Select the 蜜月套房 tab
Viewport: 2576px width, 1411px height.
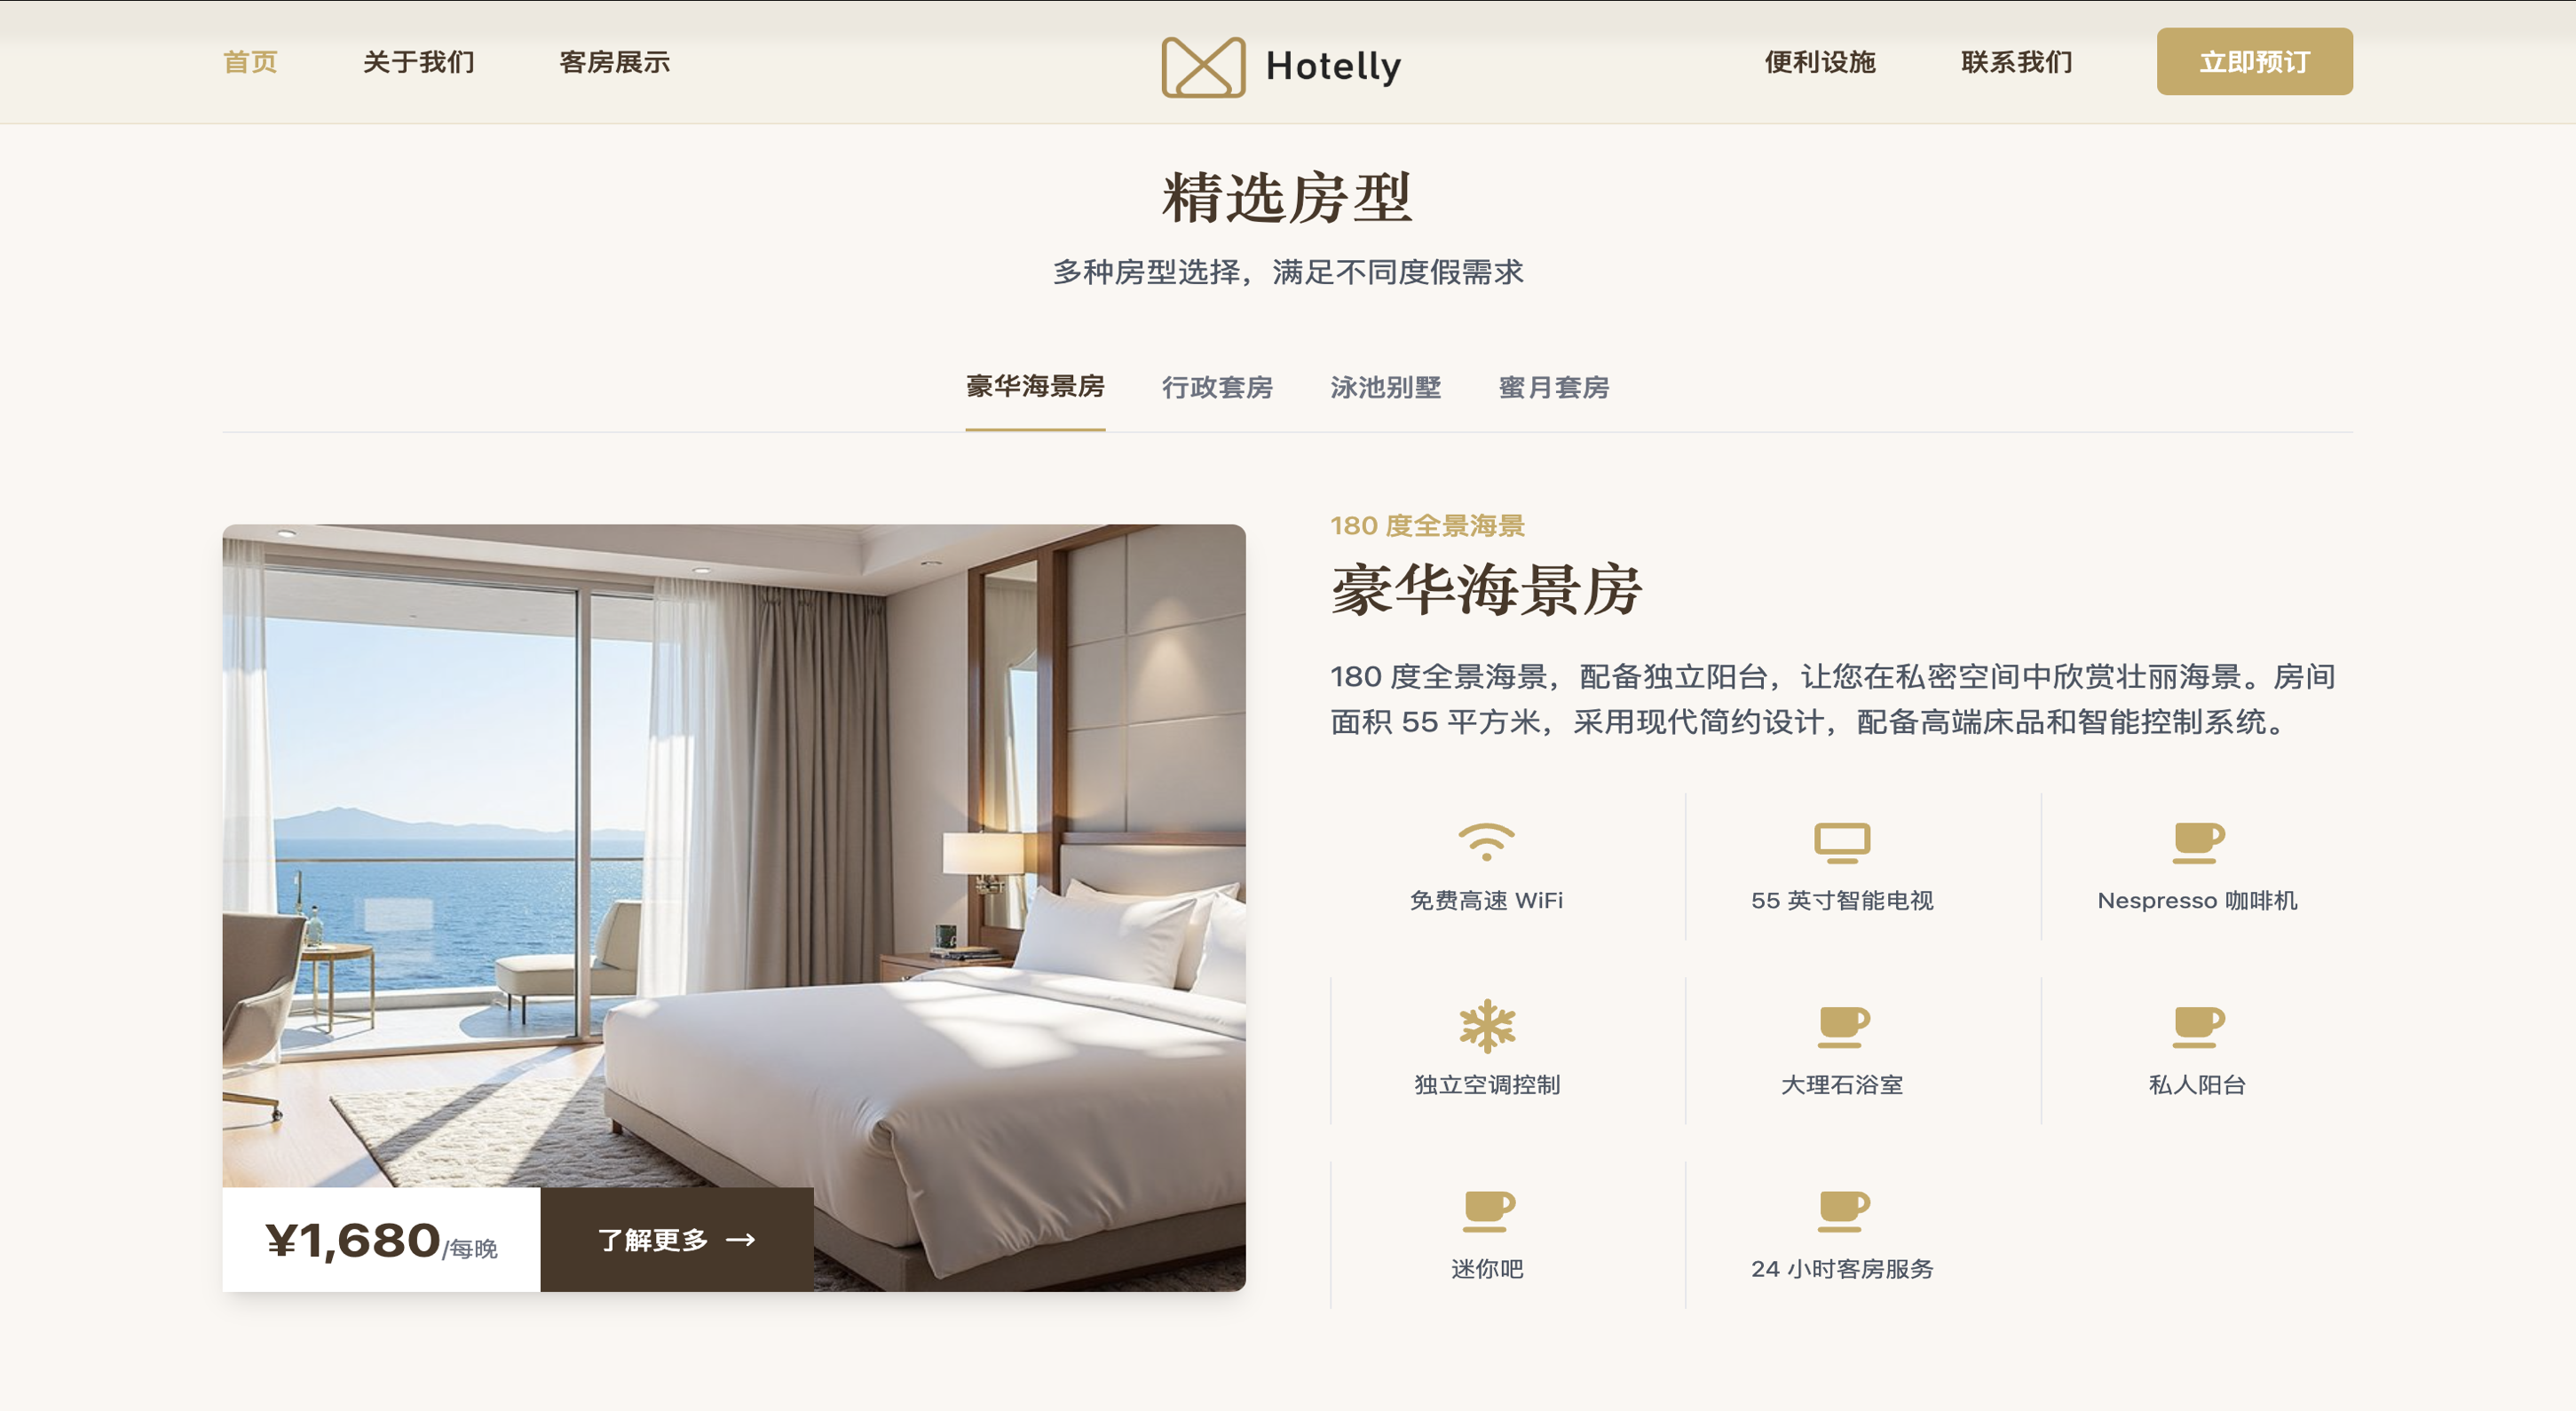[1553, 387]
